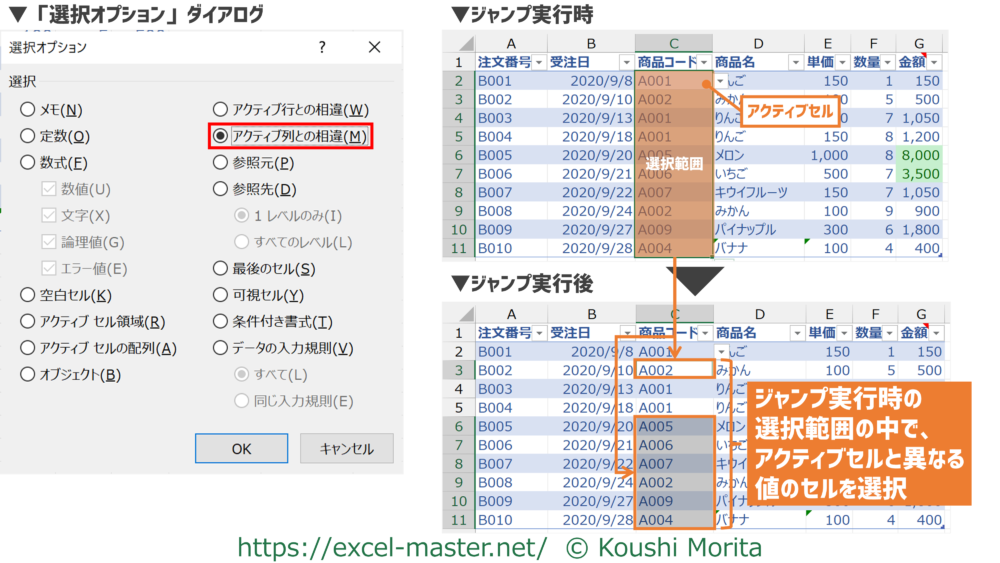Click column C header in ジャンプ実行時 sheet

tap(673, 43)
